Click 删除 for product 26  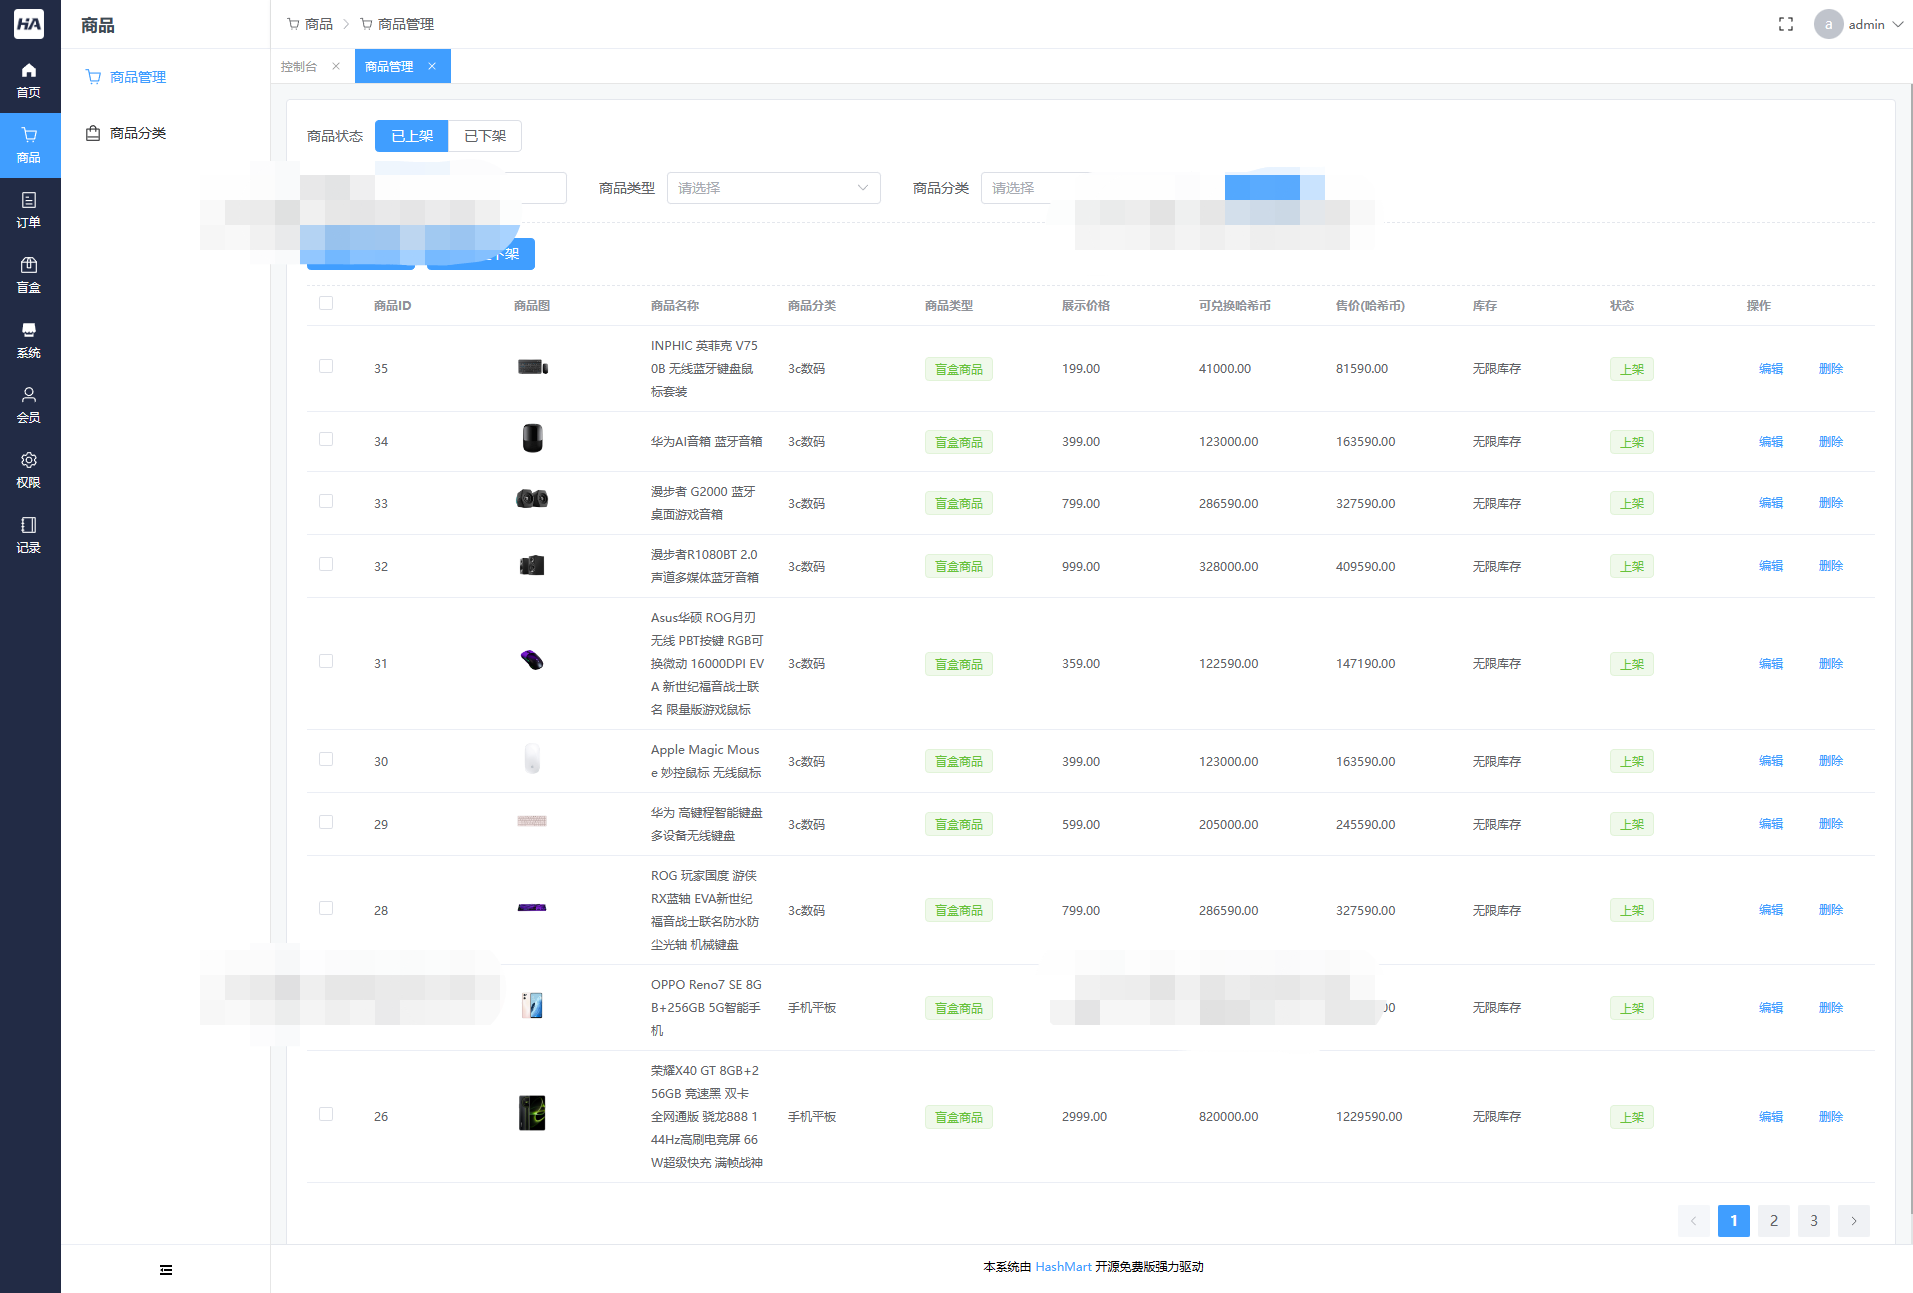click(x=1831, y=1117)
